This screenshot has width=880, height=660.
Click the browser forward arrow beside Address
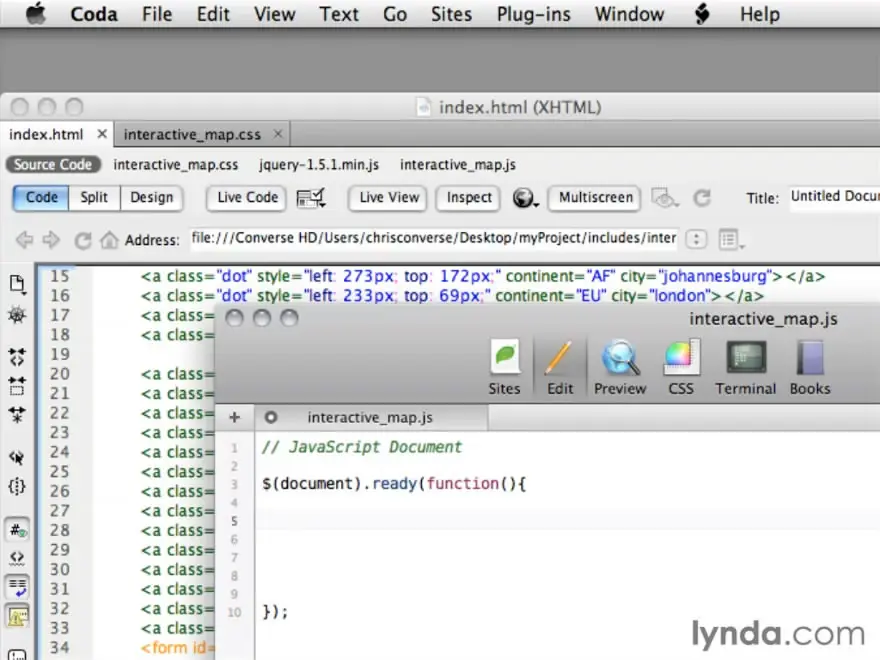point(51,240)
